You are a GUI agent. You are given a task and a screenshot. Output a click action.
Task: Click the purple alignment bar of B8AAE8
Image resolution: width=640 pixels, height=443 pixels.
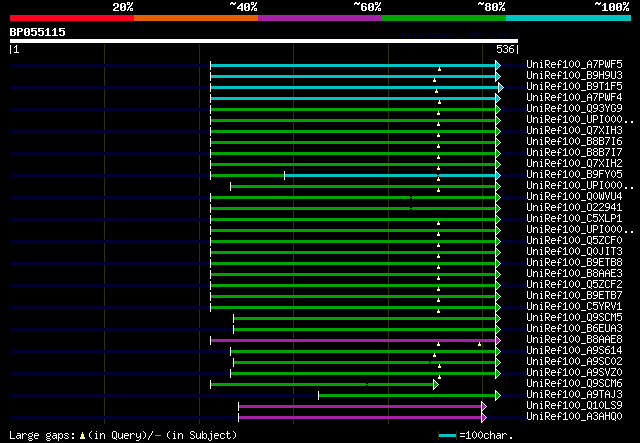[x=353, y=341]
